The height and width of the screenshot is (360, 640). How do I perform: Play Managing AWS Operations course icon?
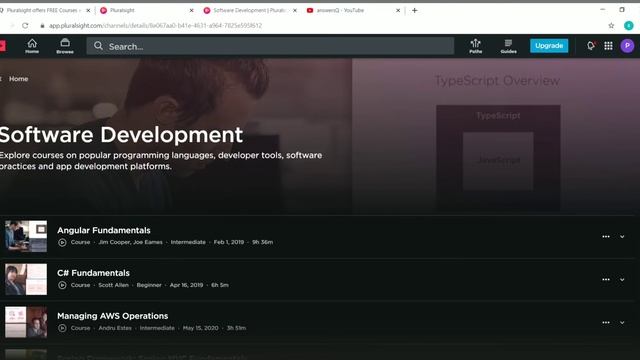(x=62, y=328)
